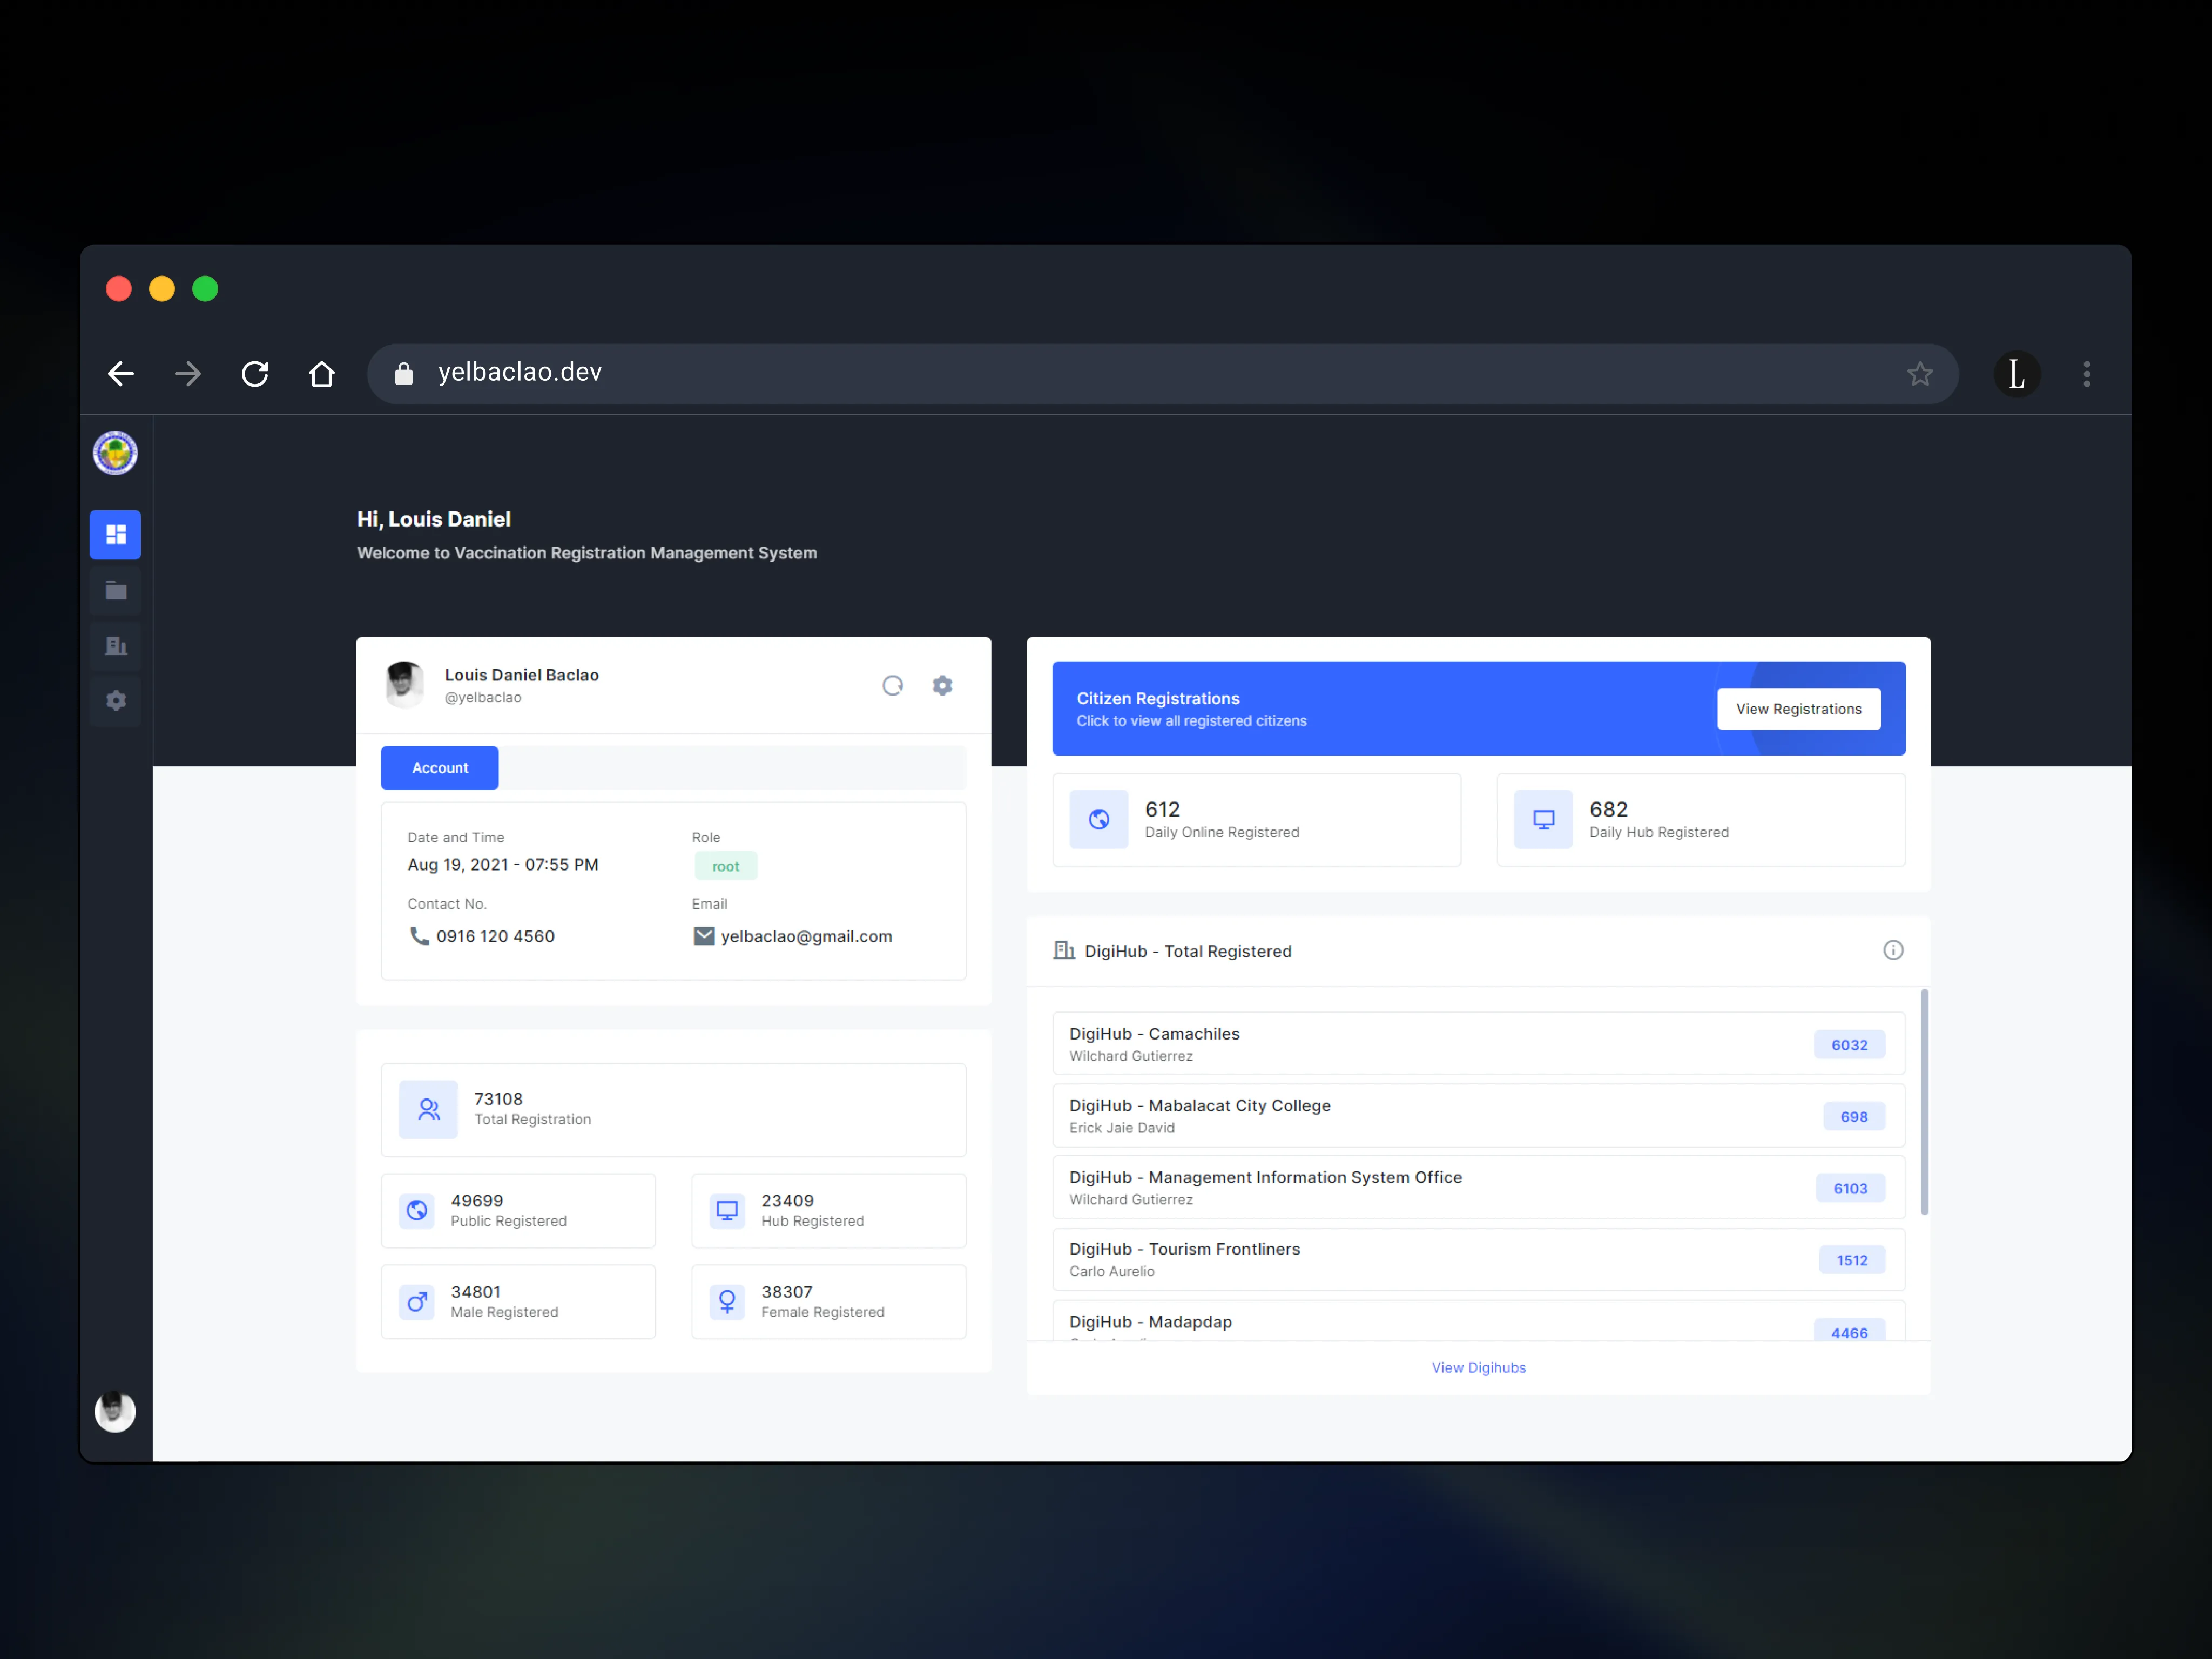Open the browser profile L avatar
This screenshot has width=2212, height=1659.
coord(2017,374)
